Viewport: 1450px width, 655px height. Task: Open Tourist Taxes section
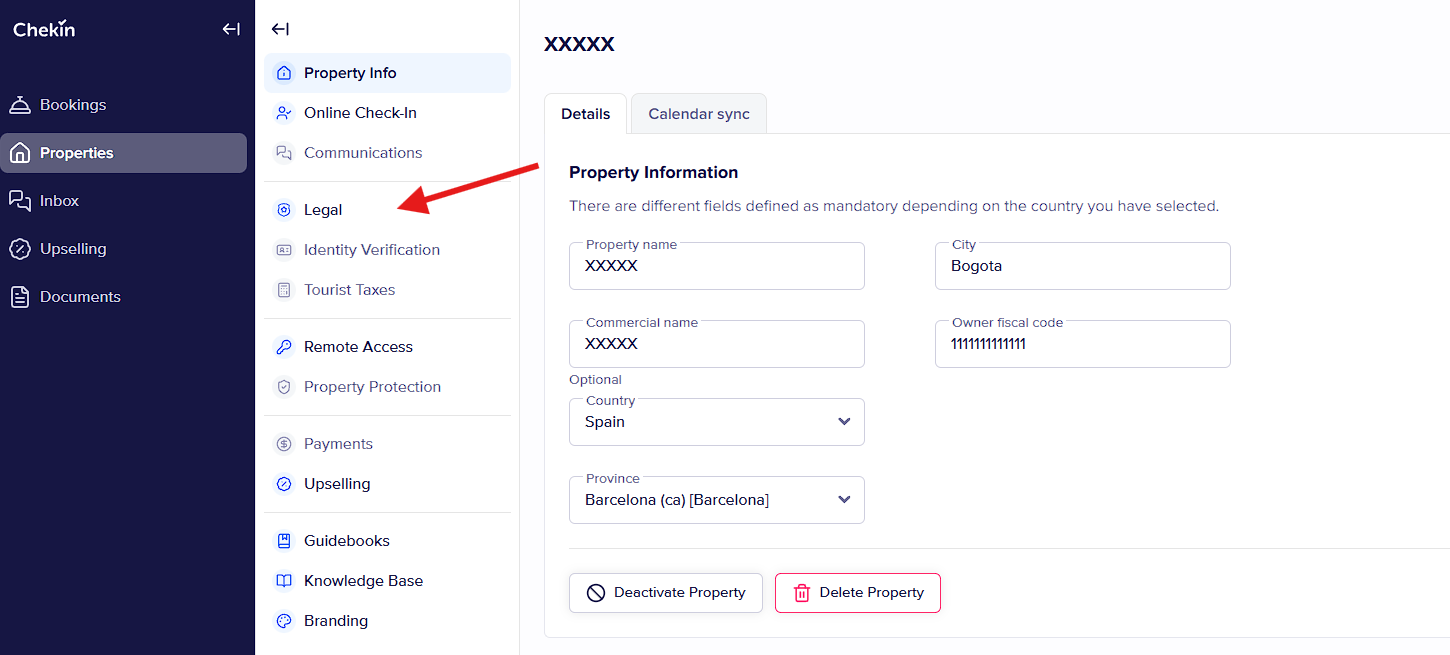tap(349, 290)
